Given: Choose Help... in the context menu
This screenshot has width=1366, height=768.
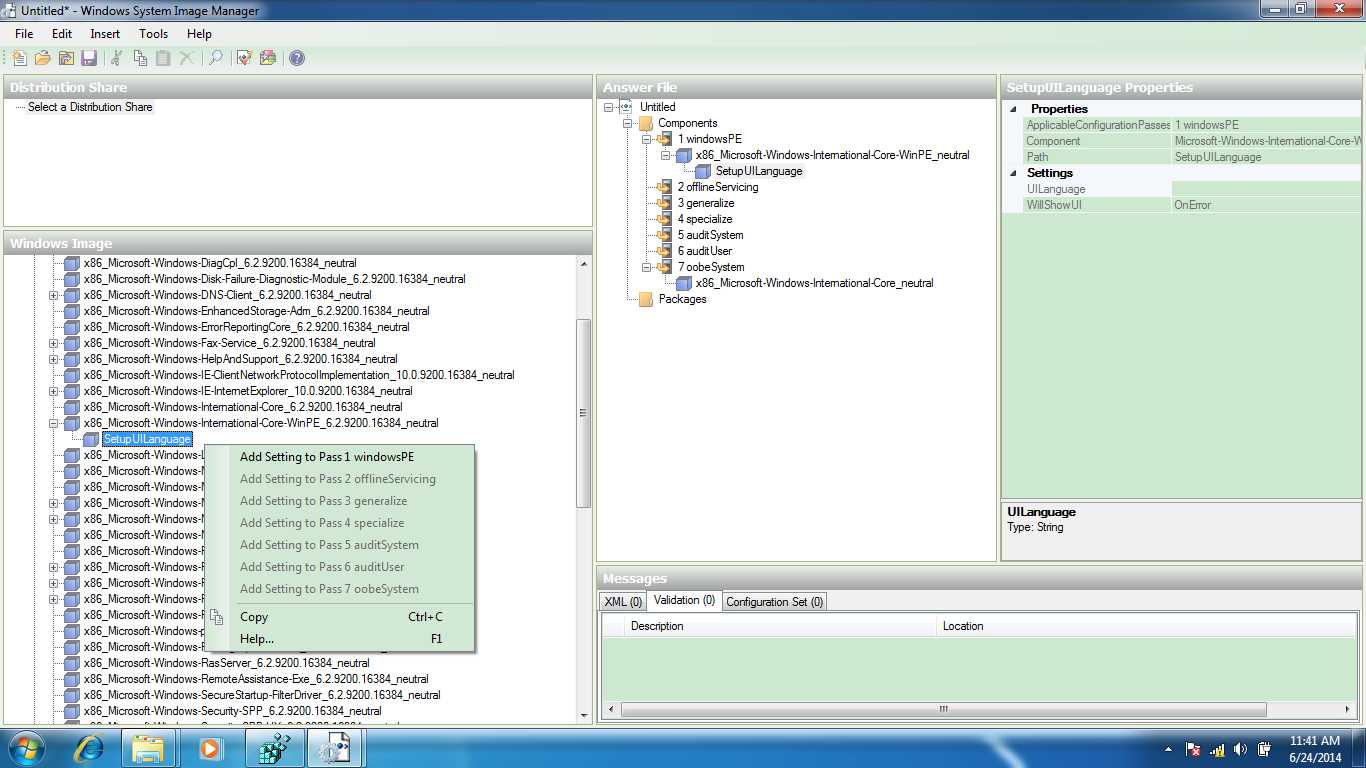Looking at the screenshot, I should click(340, 639).
